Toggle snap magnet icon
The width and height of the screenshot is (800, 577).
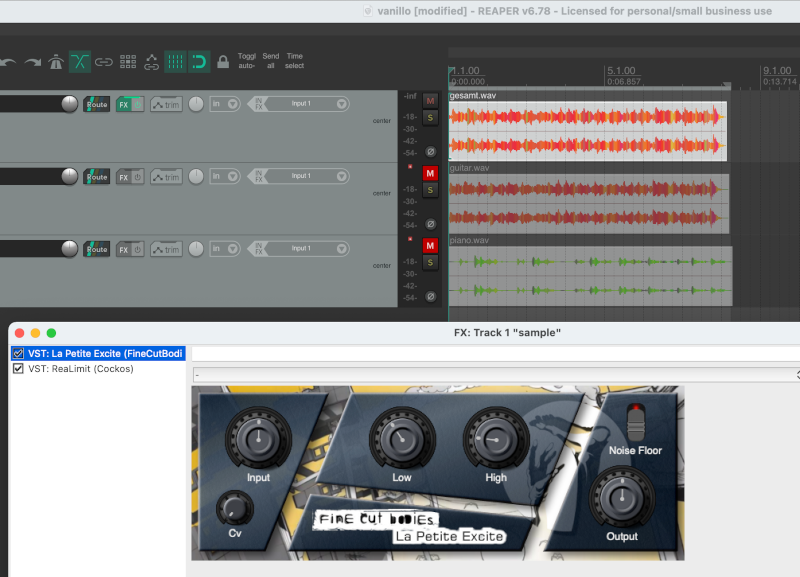point(199,62)
